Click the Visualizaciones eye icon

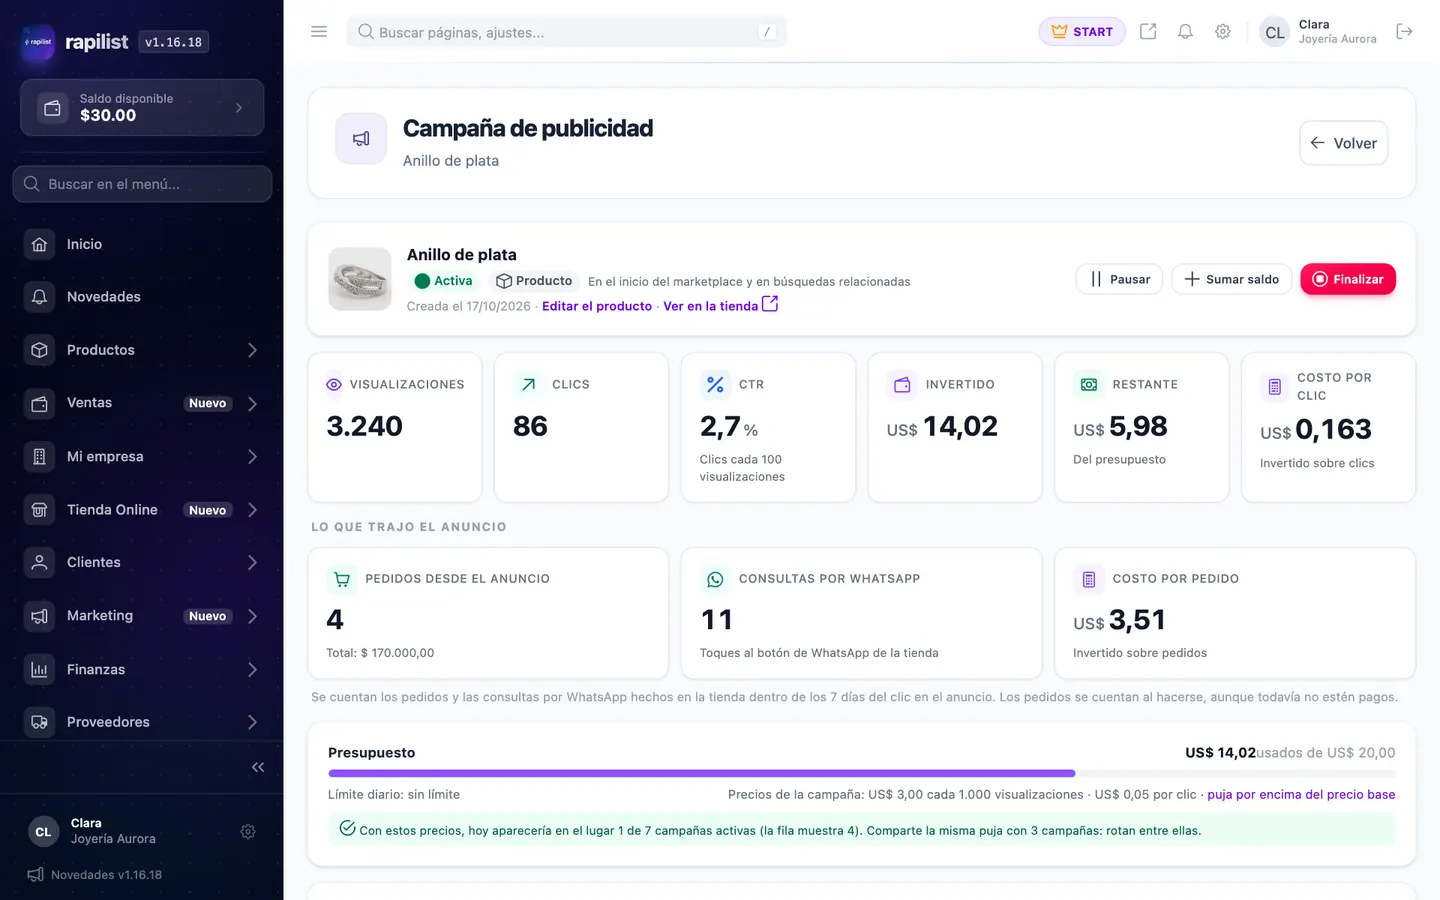334,384
